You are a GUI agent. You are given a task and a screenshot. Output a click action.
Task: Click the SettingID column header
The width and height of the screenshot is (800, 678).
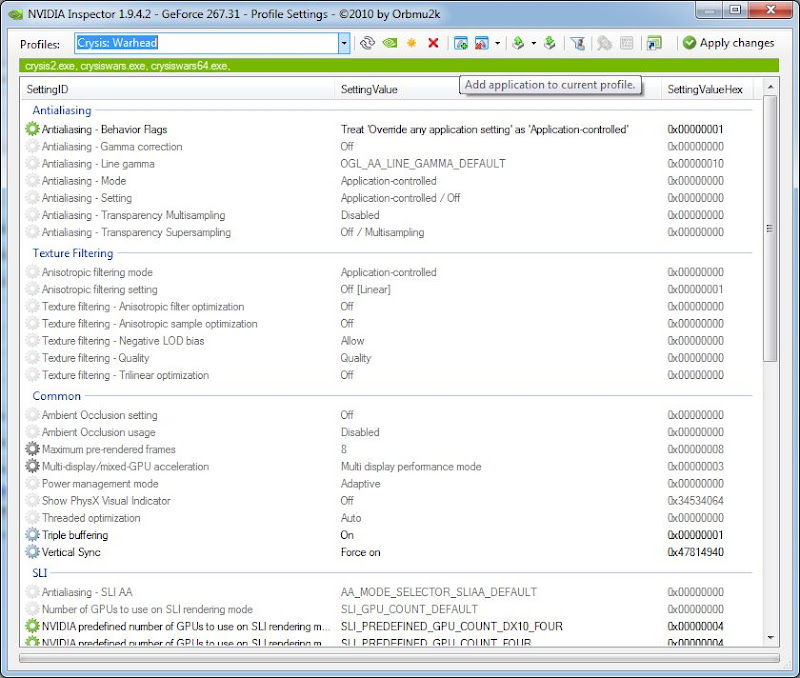coord(177,89)
